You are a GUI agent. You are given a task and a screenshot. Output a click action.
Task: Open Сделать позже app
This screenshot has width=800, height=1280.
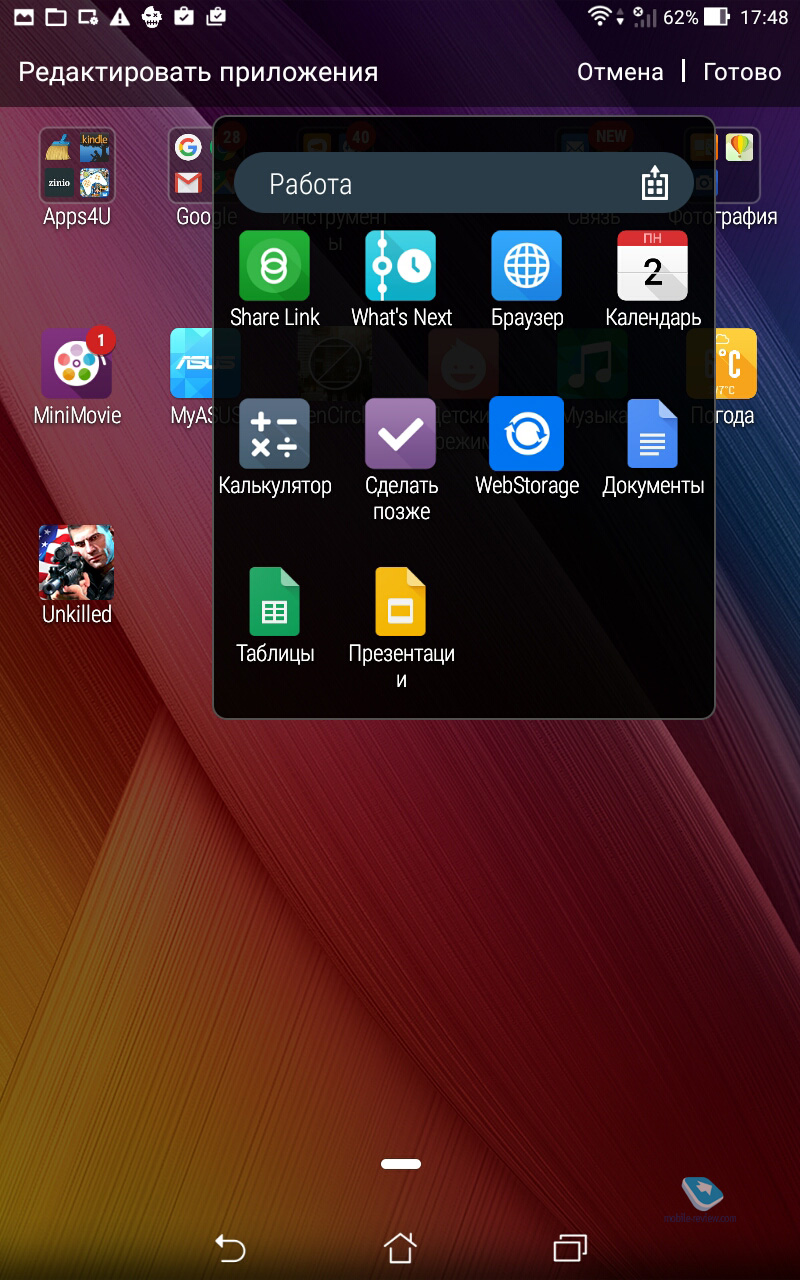point(401,434)
